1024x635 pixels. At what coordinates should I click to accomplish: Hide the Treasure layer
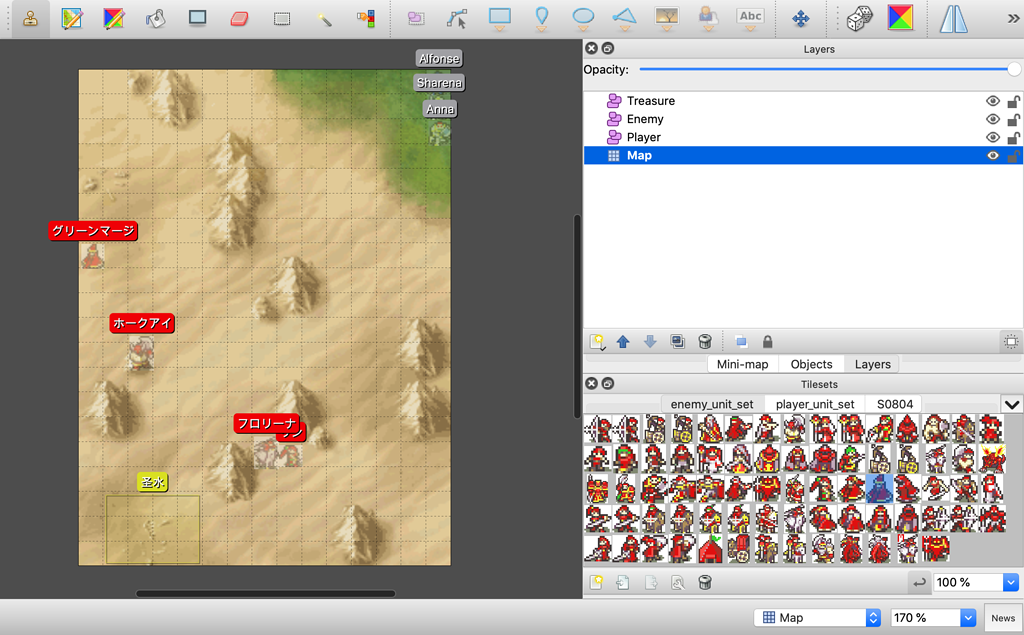tap(993, 100)
